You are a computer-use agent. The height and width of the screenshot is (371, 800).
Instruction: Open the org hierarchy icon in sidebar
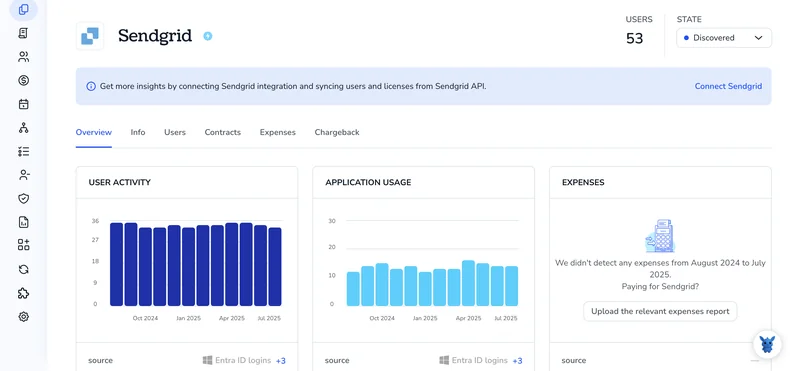tap(23, 128)
